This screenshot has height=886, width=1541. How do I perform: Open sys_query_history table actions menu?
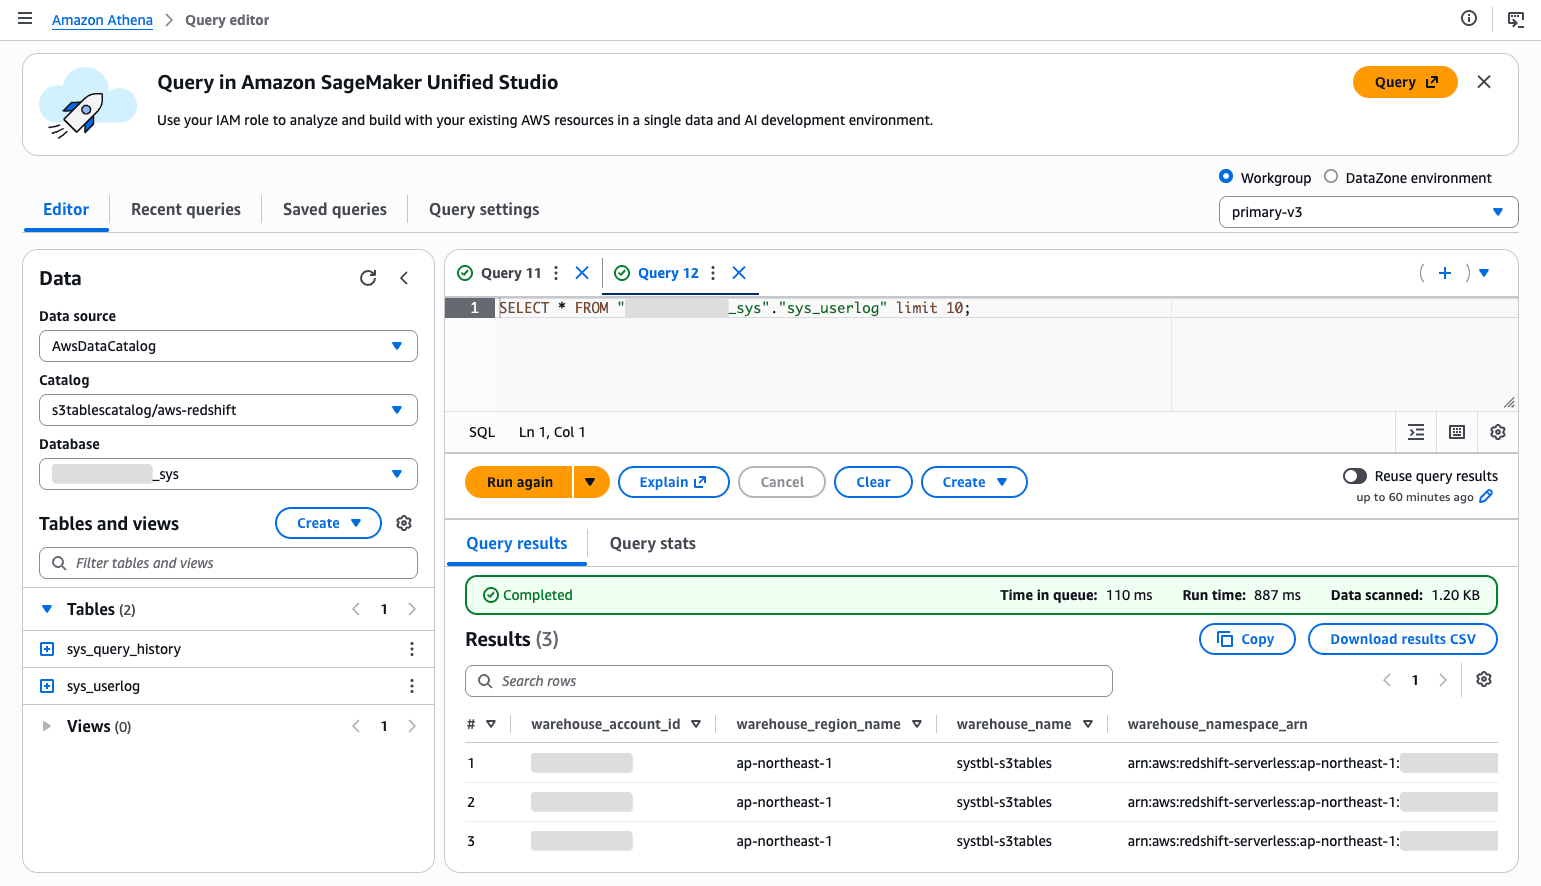tap(412, 649)
